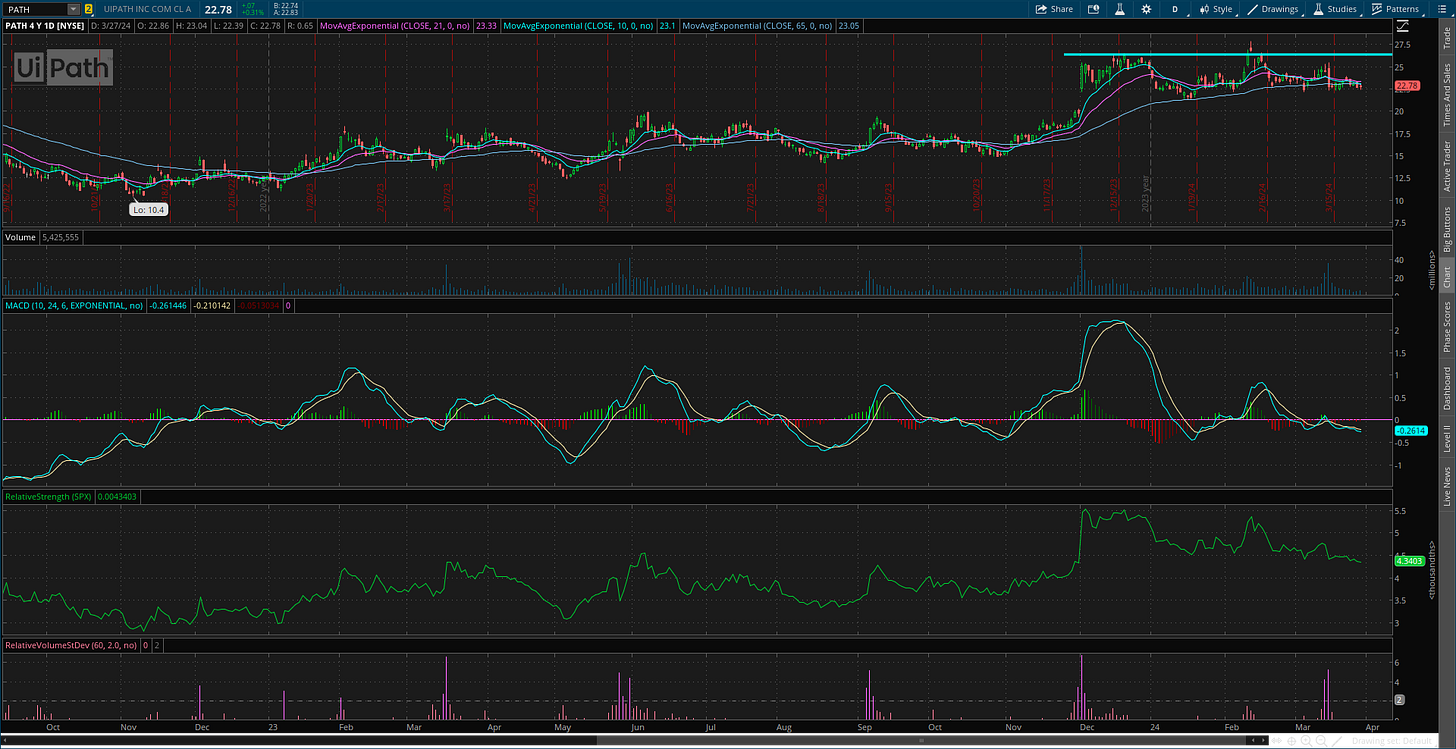Click the MACD (10, 24, 6, EXPONENTIAL) label
This screenshot has height=749, width=1456.
point(74,304)
